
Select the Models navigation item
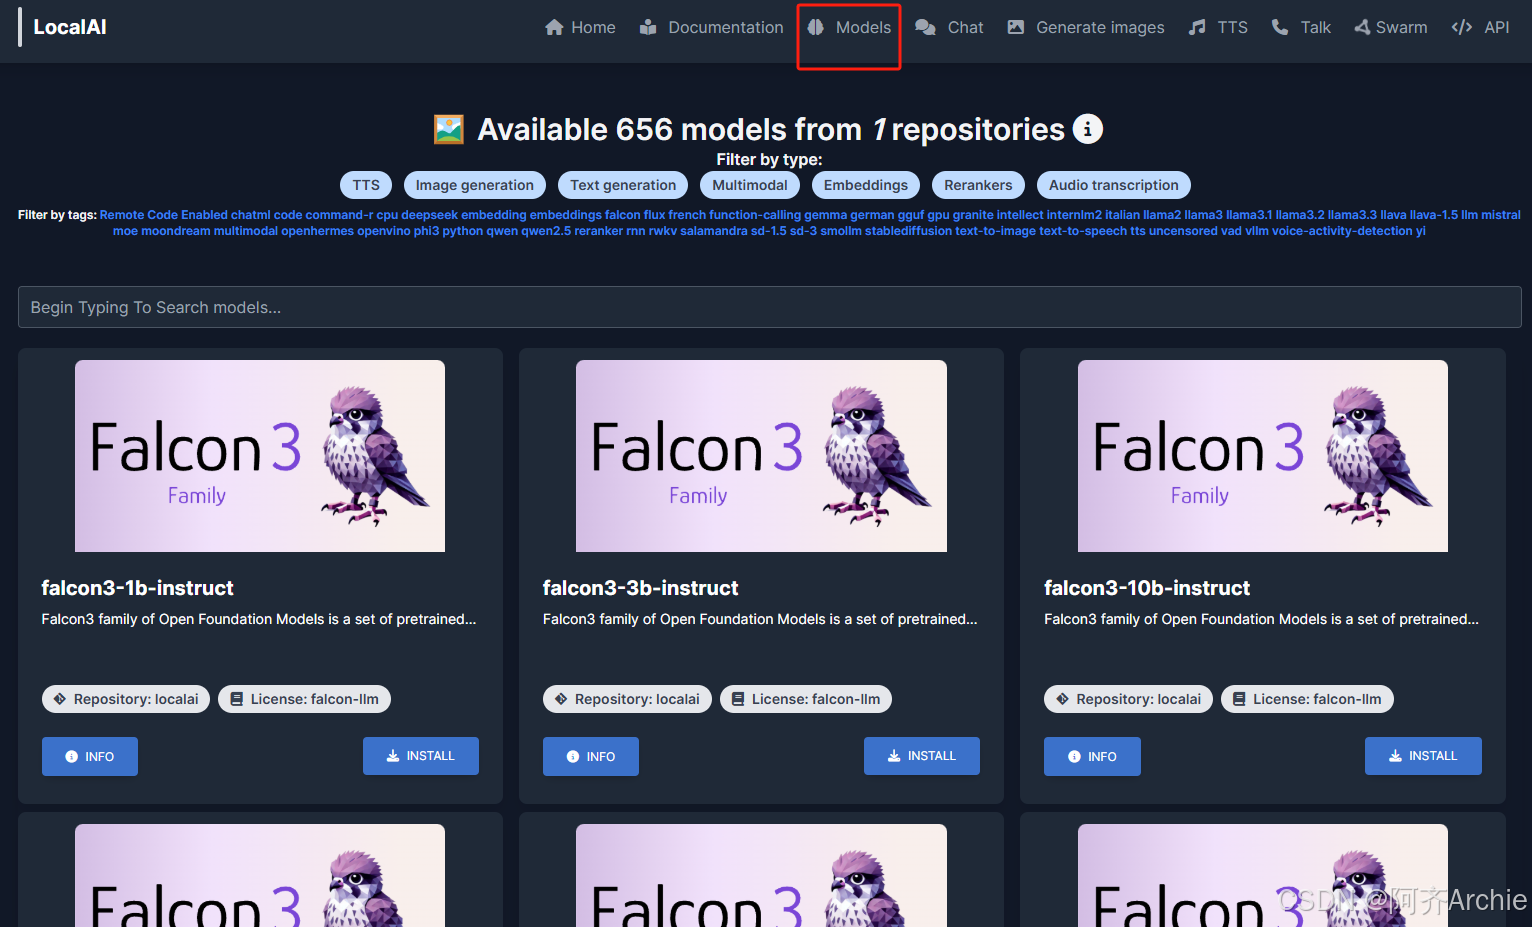(x=849, y=27)
